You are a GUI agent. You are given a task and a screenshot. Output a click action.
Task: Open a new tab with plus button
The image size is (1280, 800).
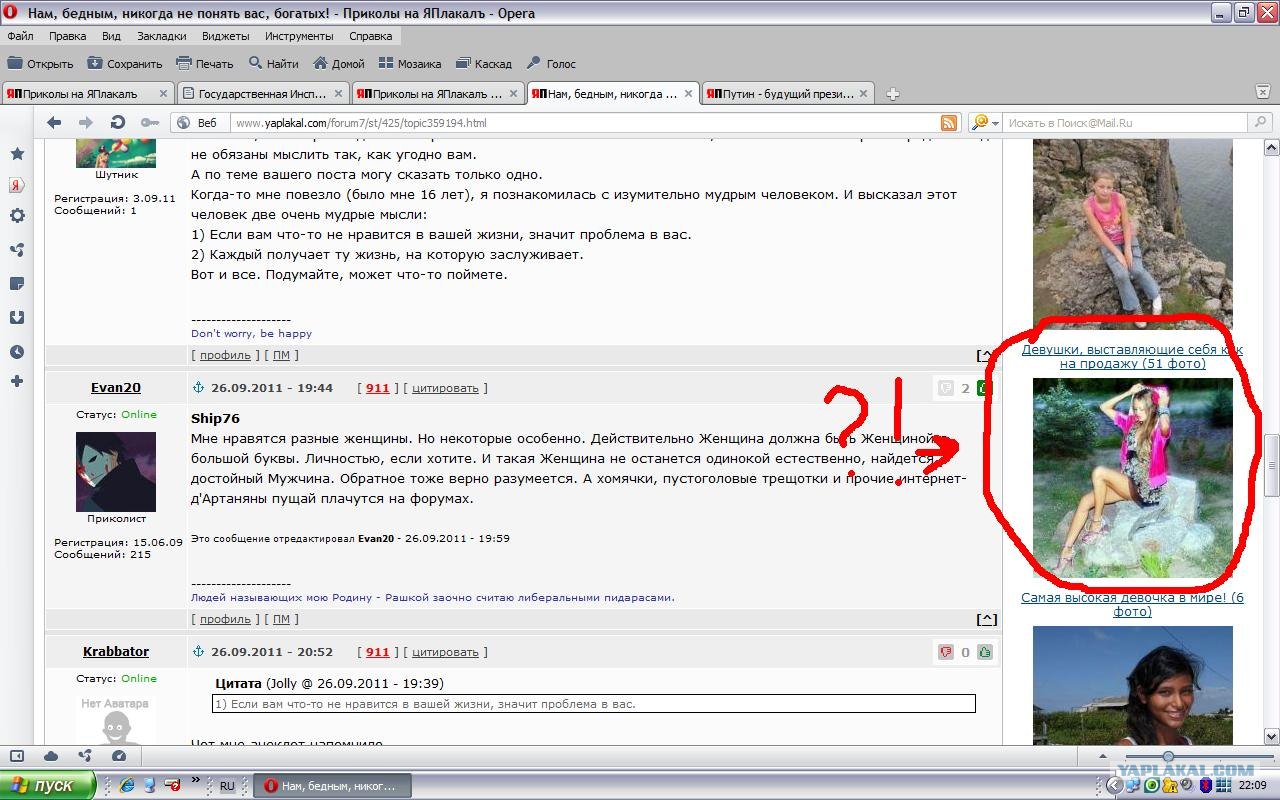[x=892, y=94]
